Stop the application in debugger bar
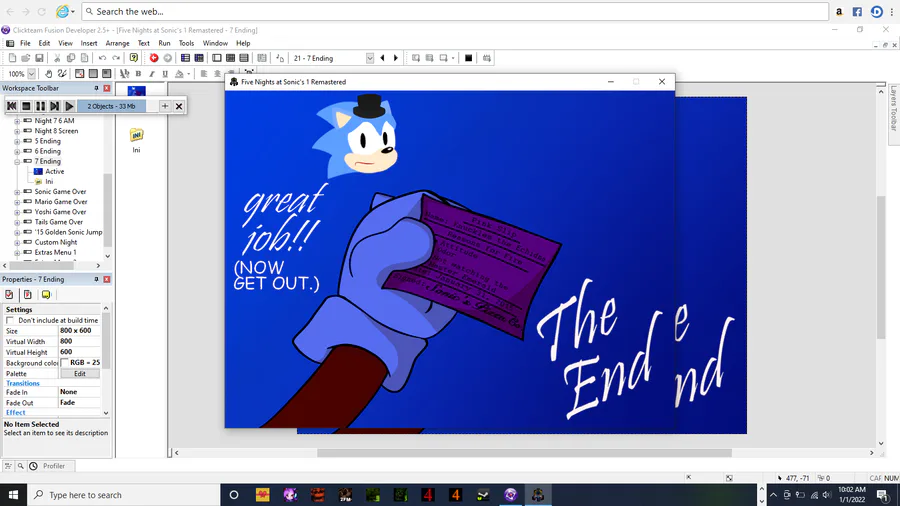The image size is (900, 506). tap(26, 106)
